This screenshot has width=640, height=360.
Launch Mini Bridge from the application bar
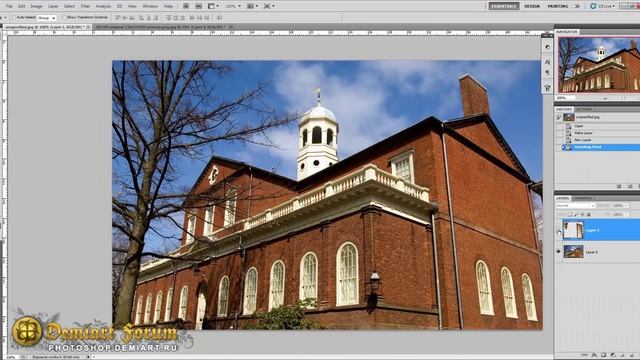[198, 6]
